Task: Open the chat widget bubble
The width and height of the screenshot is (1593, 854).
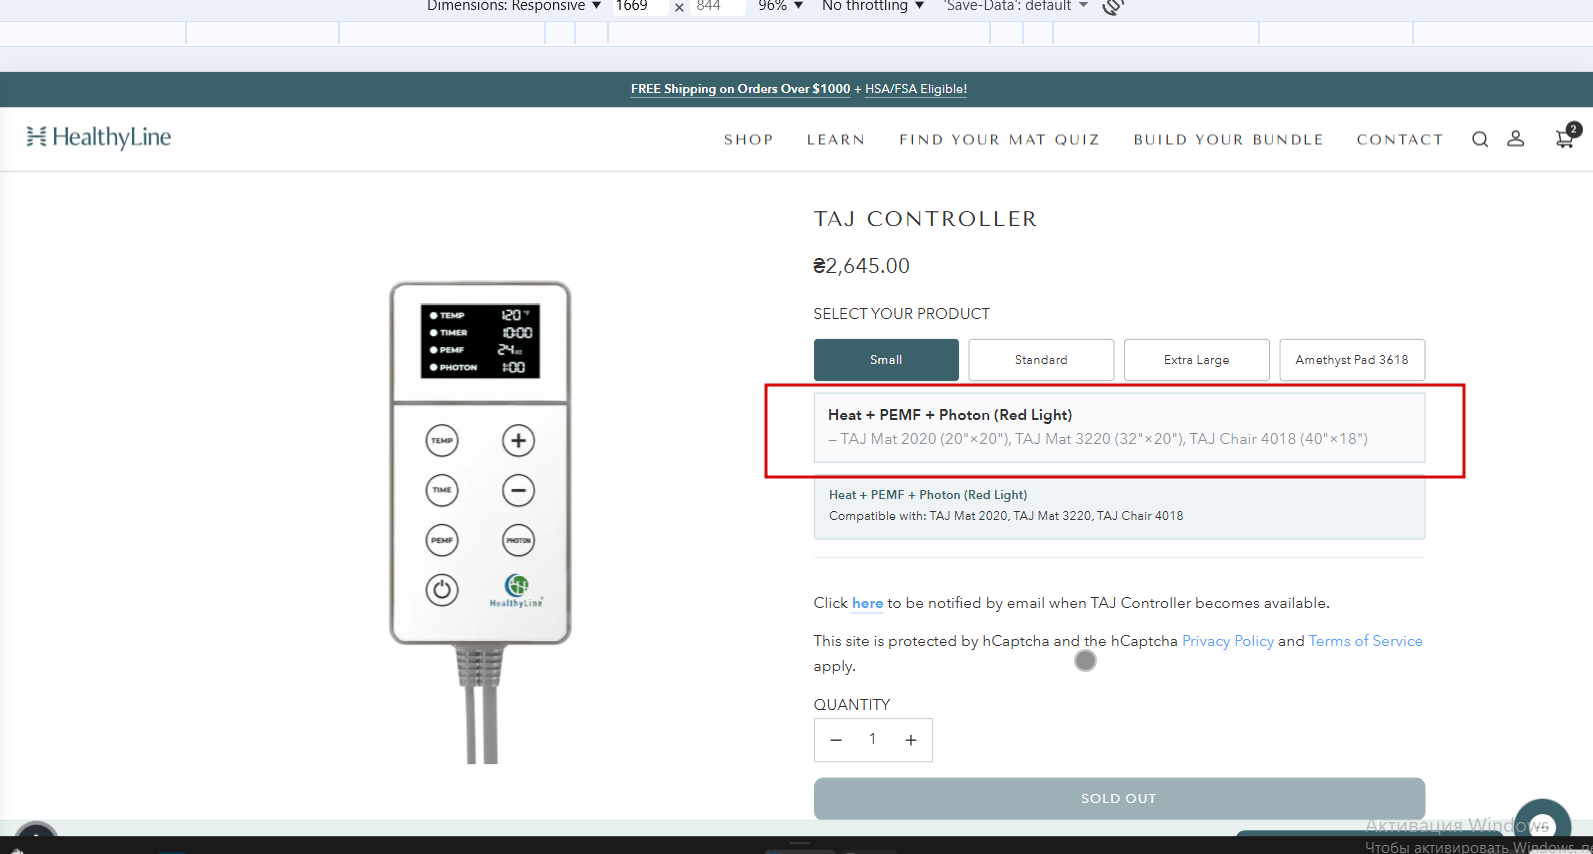Action: (x=1542, y=826)
